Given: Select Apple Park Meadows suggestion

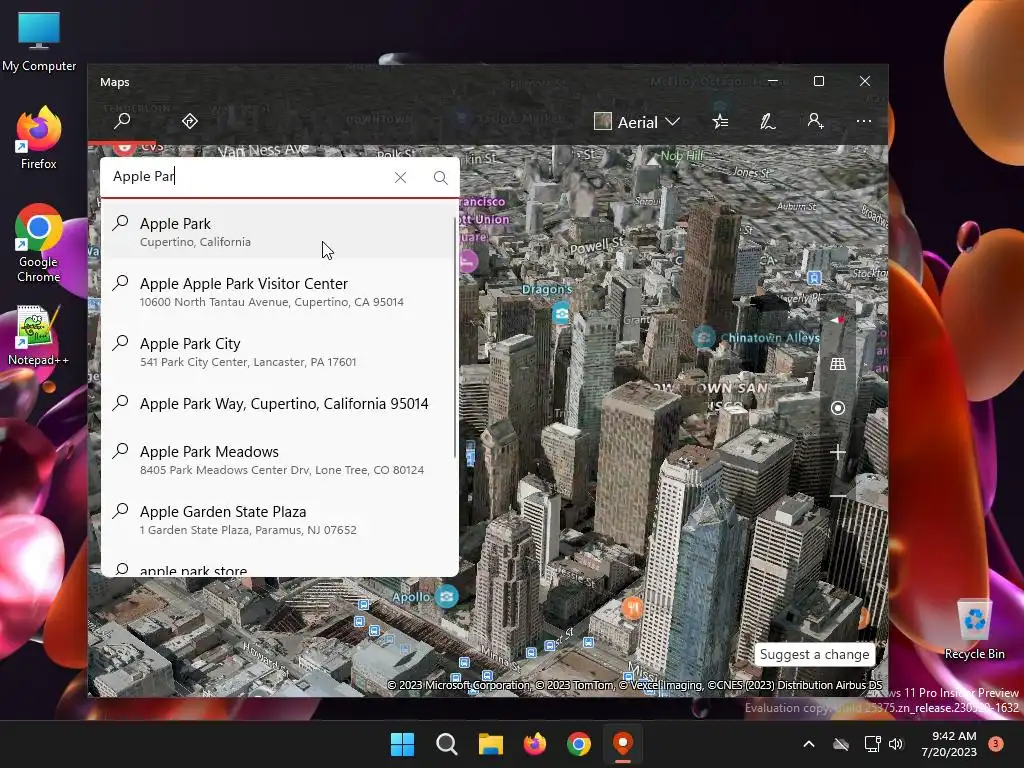Looking at the screenshot, I should [x=277, y=460].
